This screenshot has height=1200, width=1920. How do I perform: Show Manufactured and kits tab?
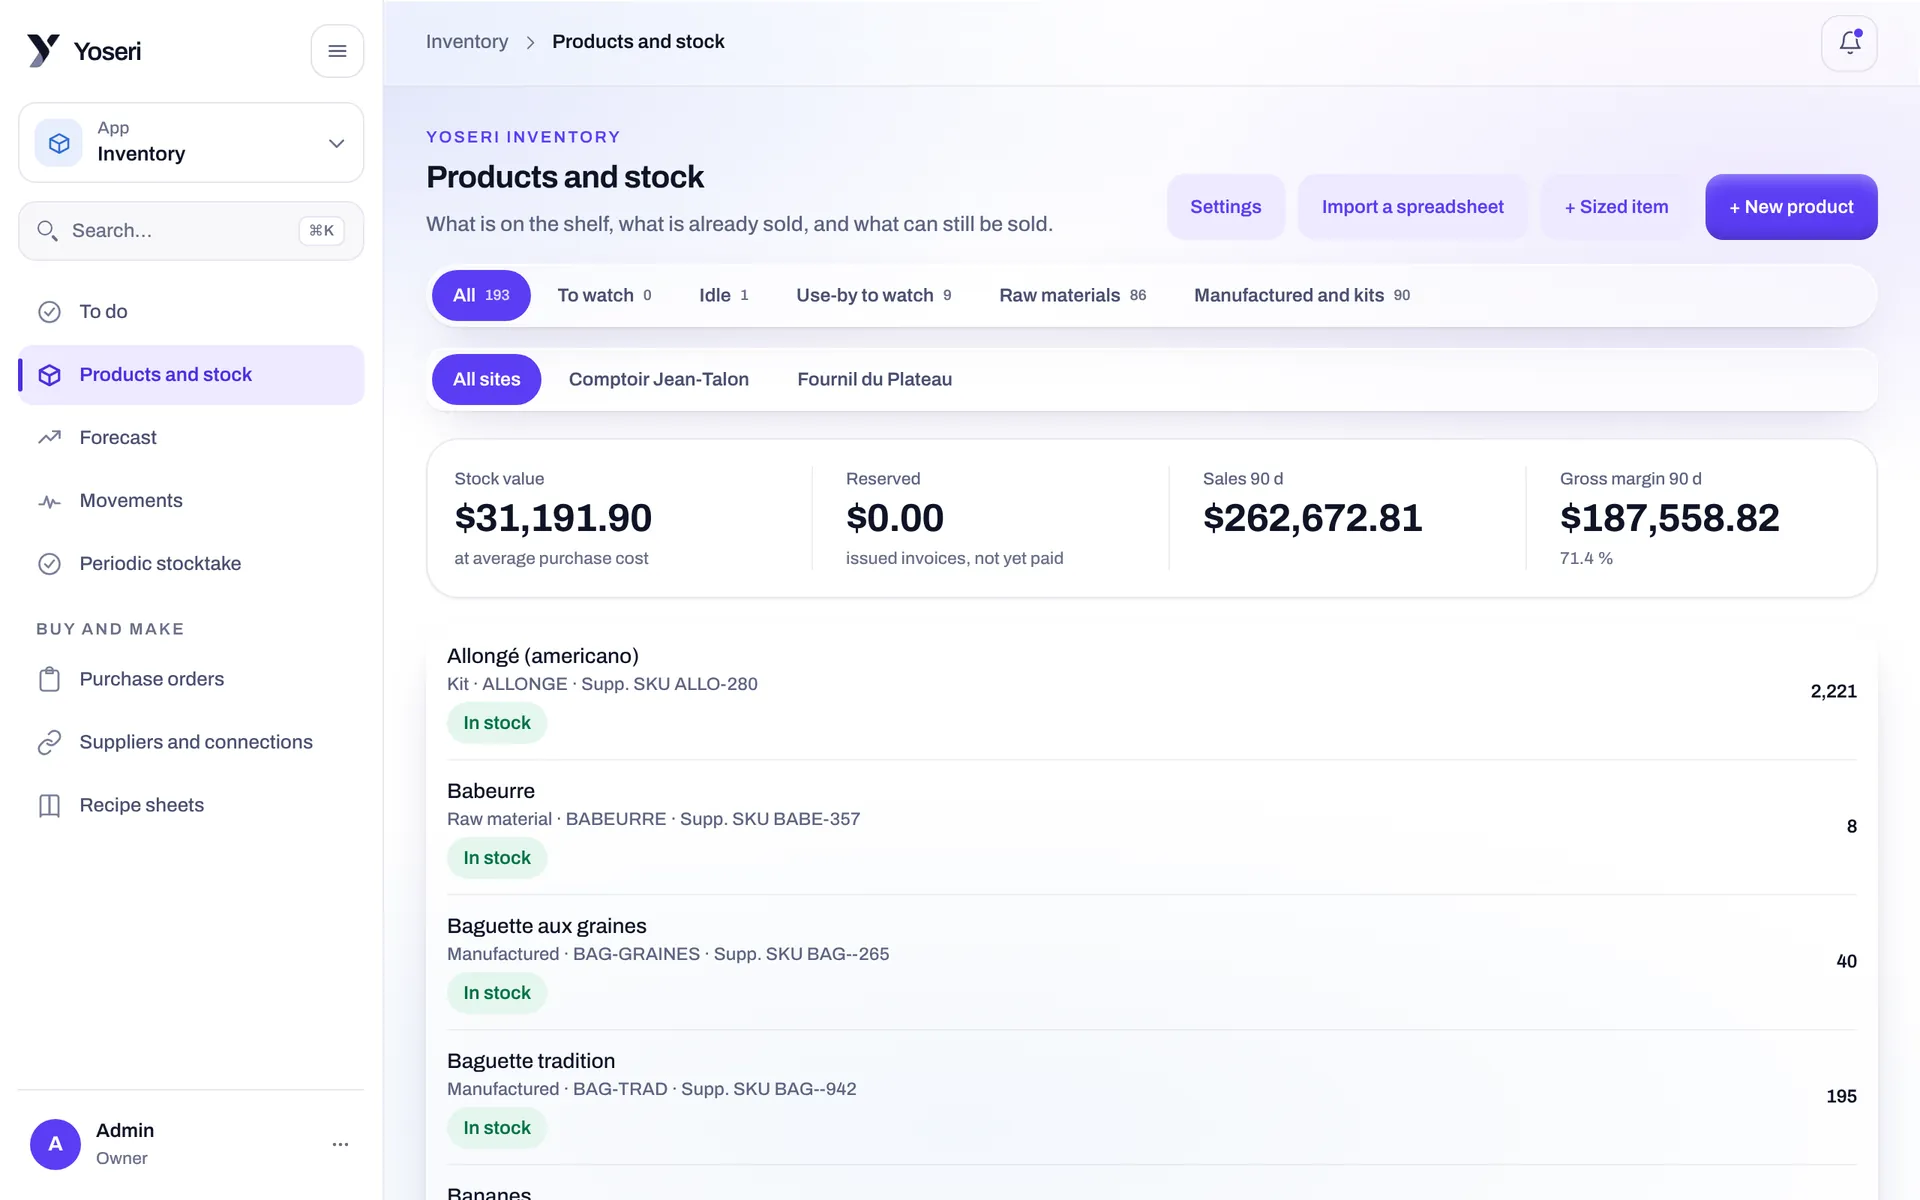coord(1301,295)
